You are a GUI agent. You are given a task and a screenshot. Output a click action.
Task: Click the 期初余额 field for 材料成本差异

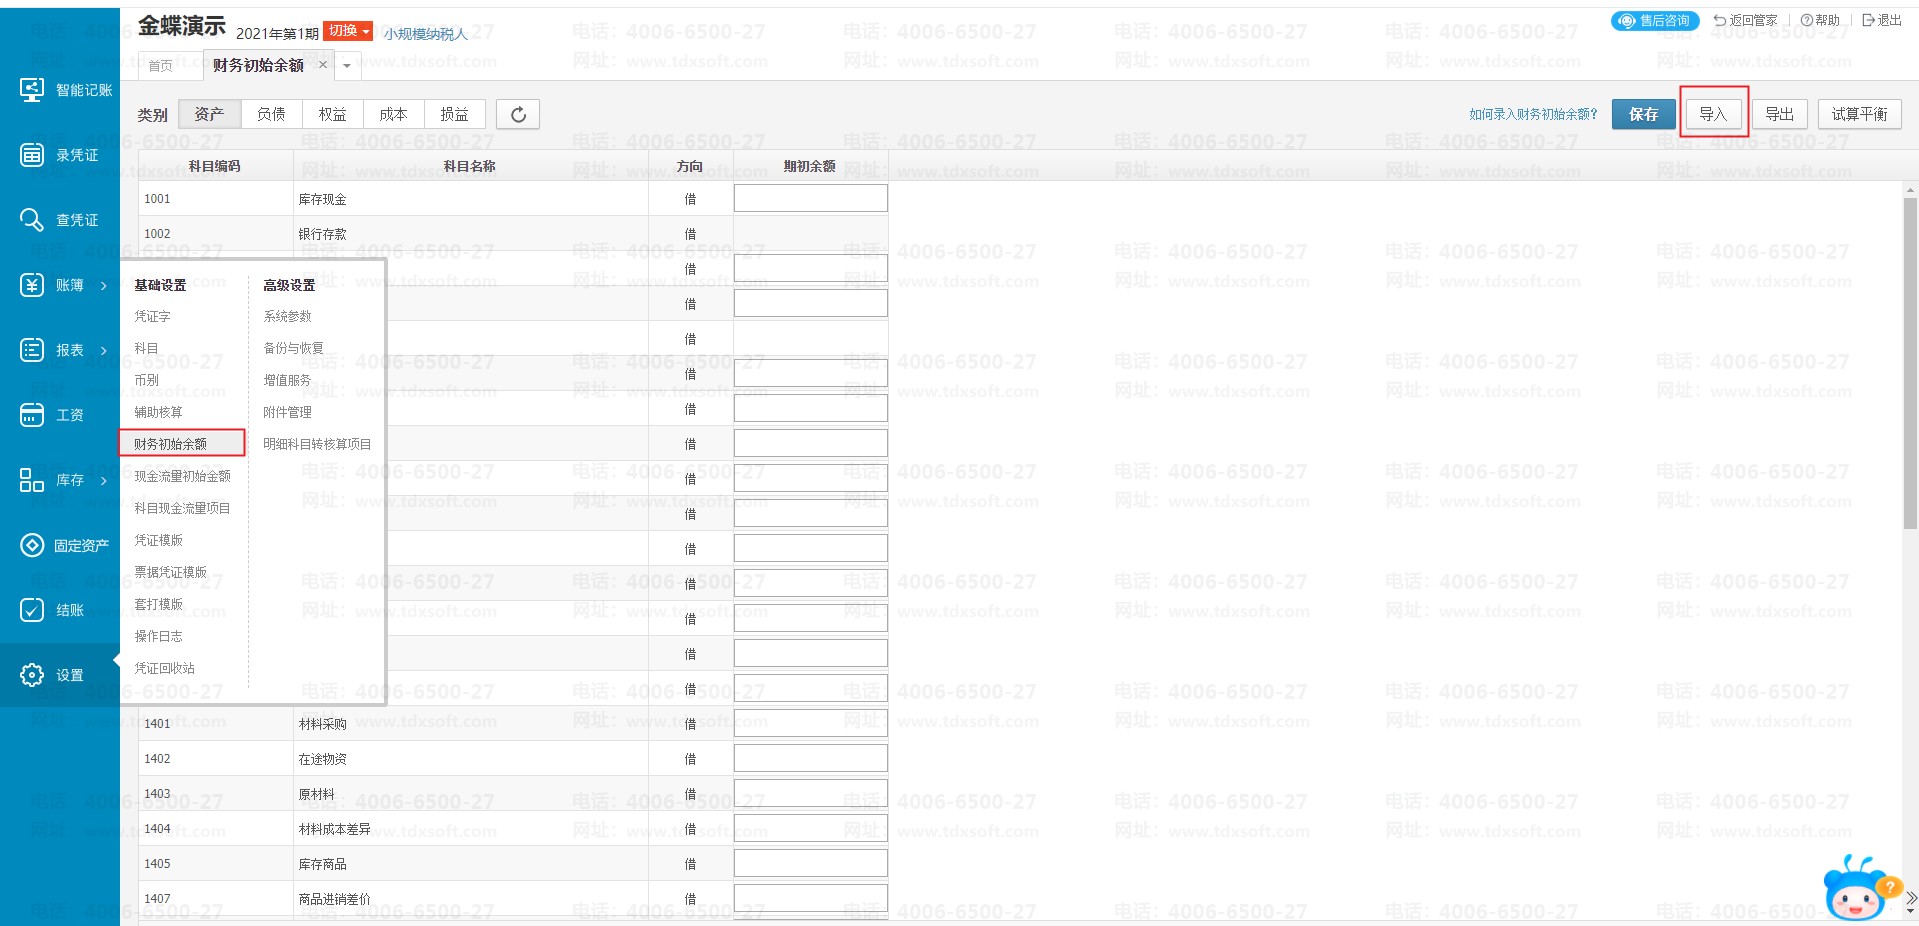click(x=811, y=828)
